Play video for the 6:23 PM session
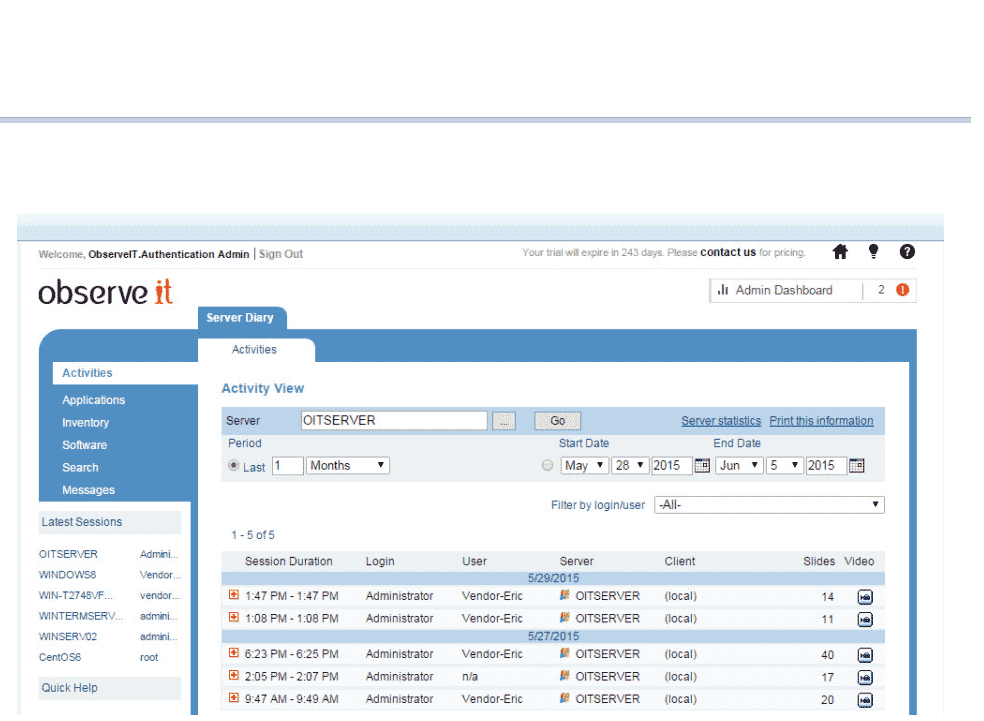Viewport: 984px width, 721px height. 865,655
